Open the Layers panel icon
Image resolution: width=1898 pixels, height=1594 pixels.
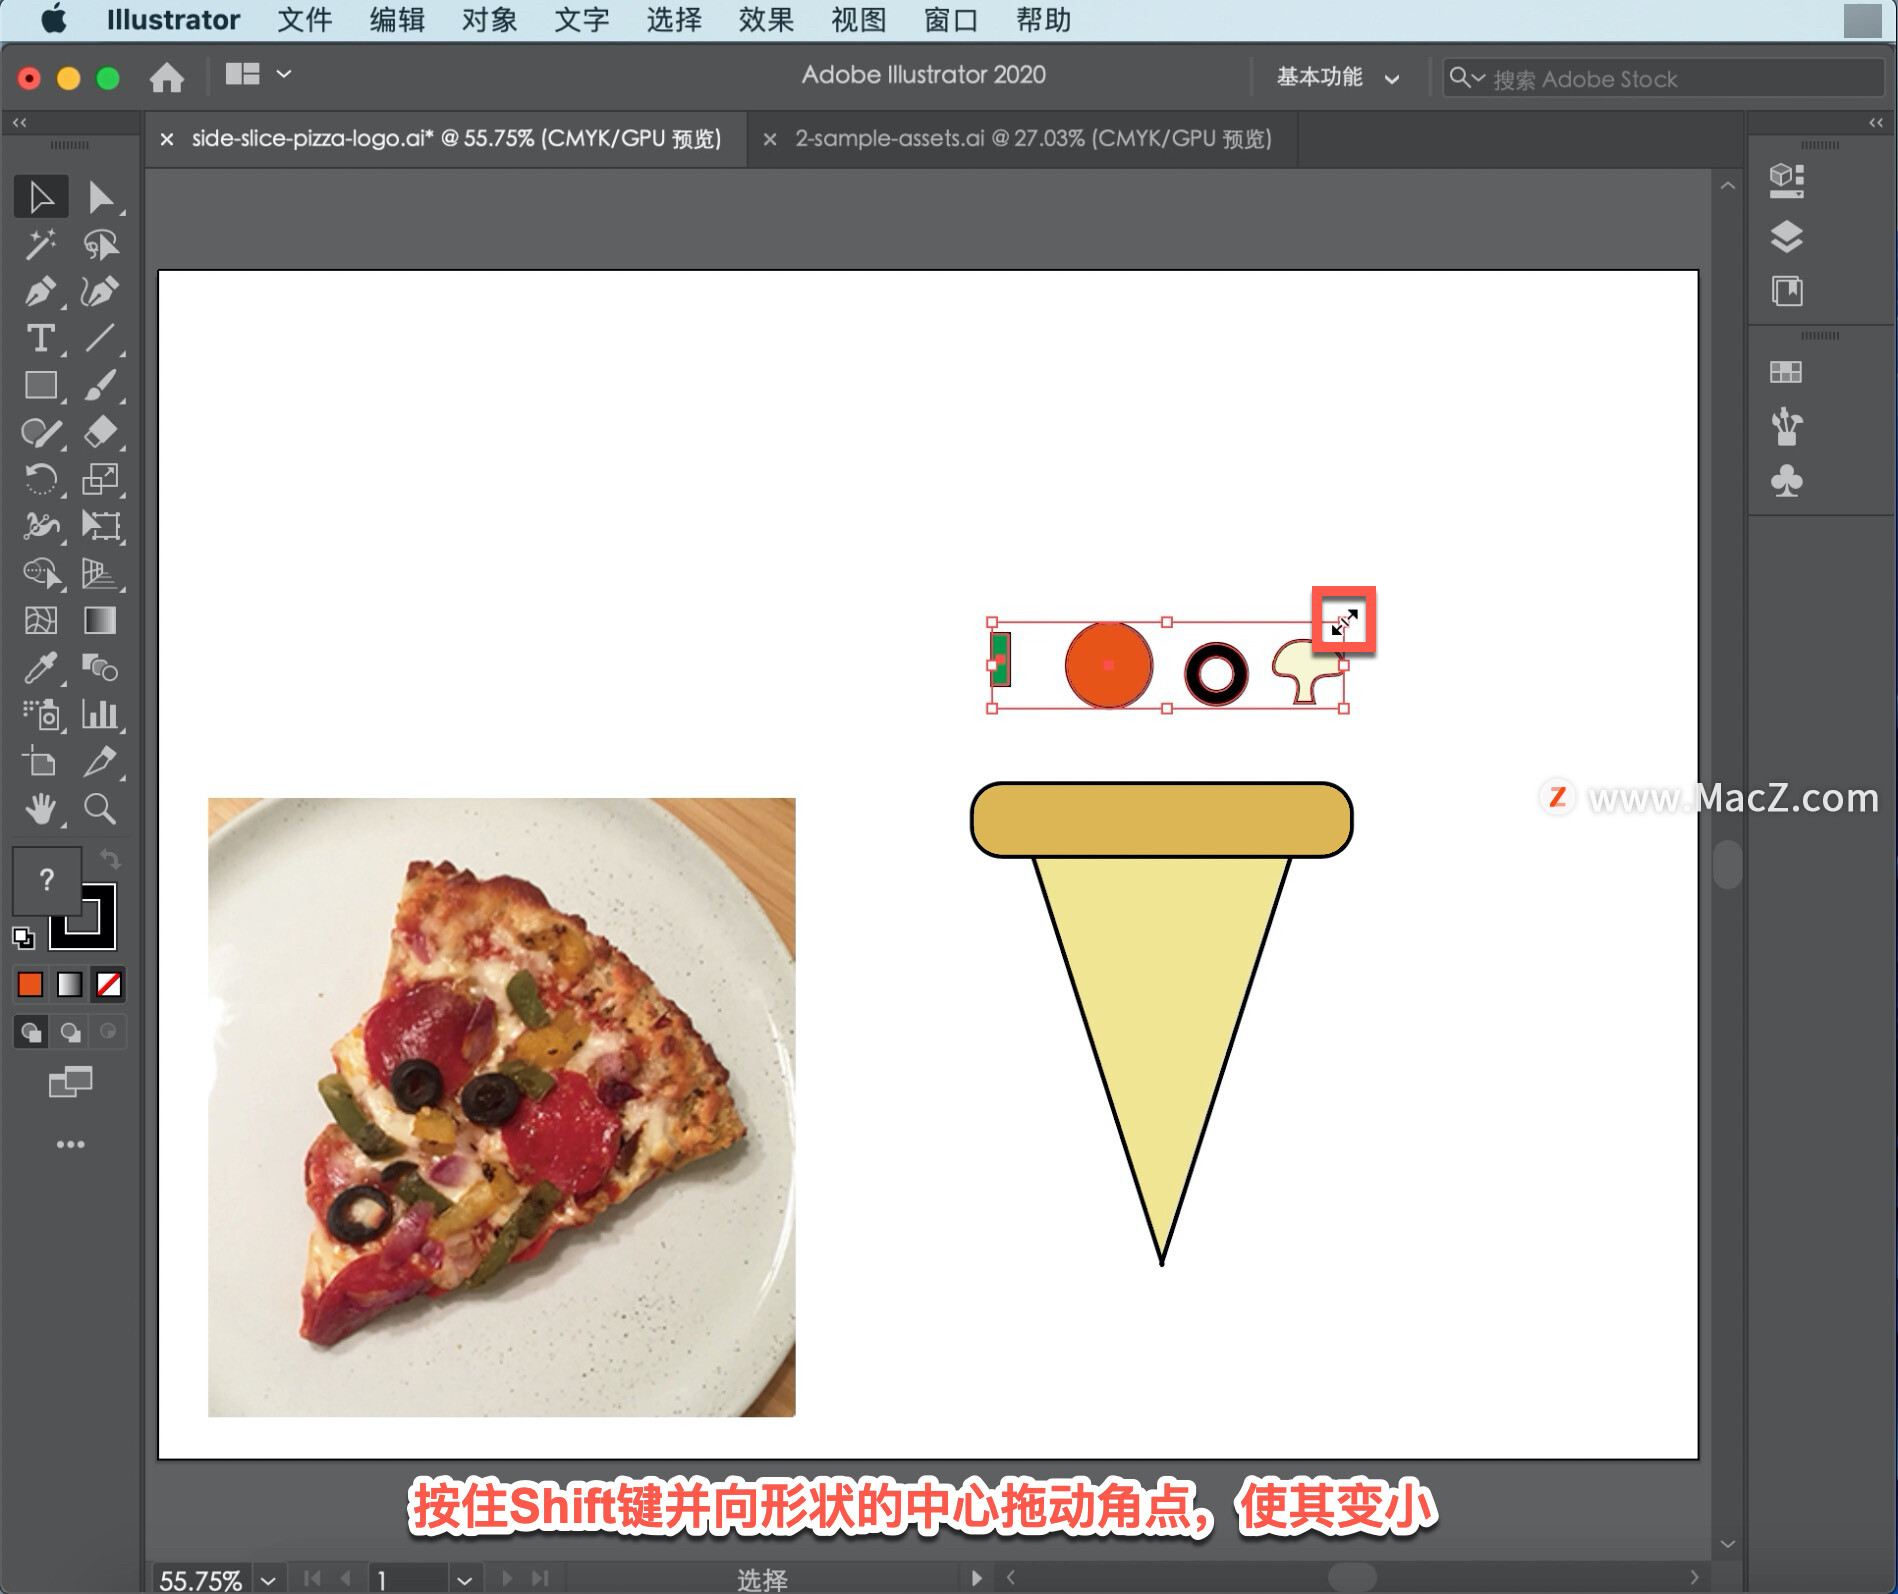pos(1787,237)
